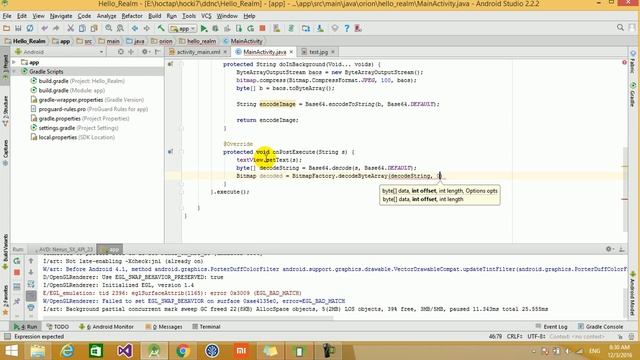The height and width of the screenshot is (360, 640).
Task: Click the up arrow in Run panel
Action: point(31,260)
